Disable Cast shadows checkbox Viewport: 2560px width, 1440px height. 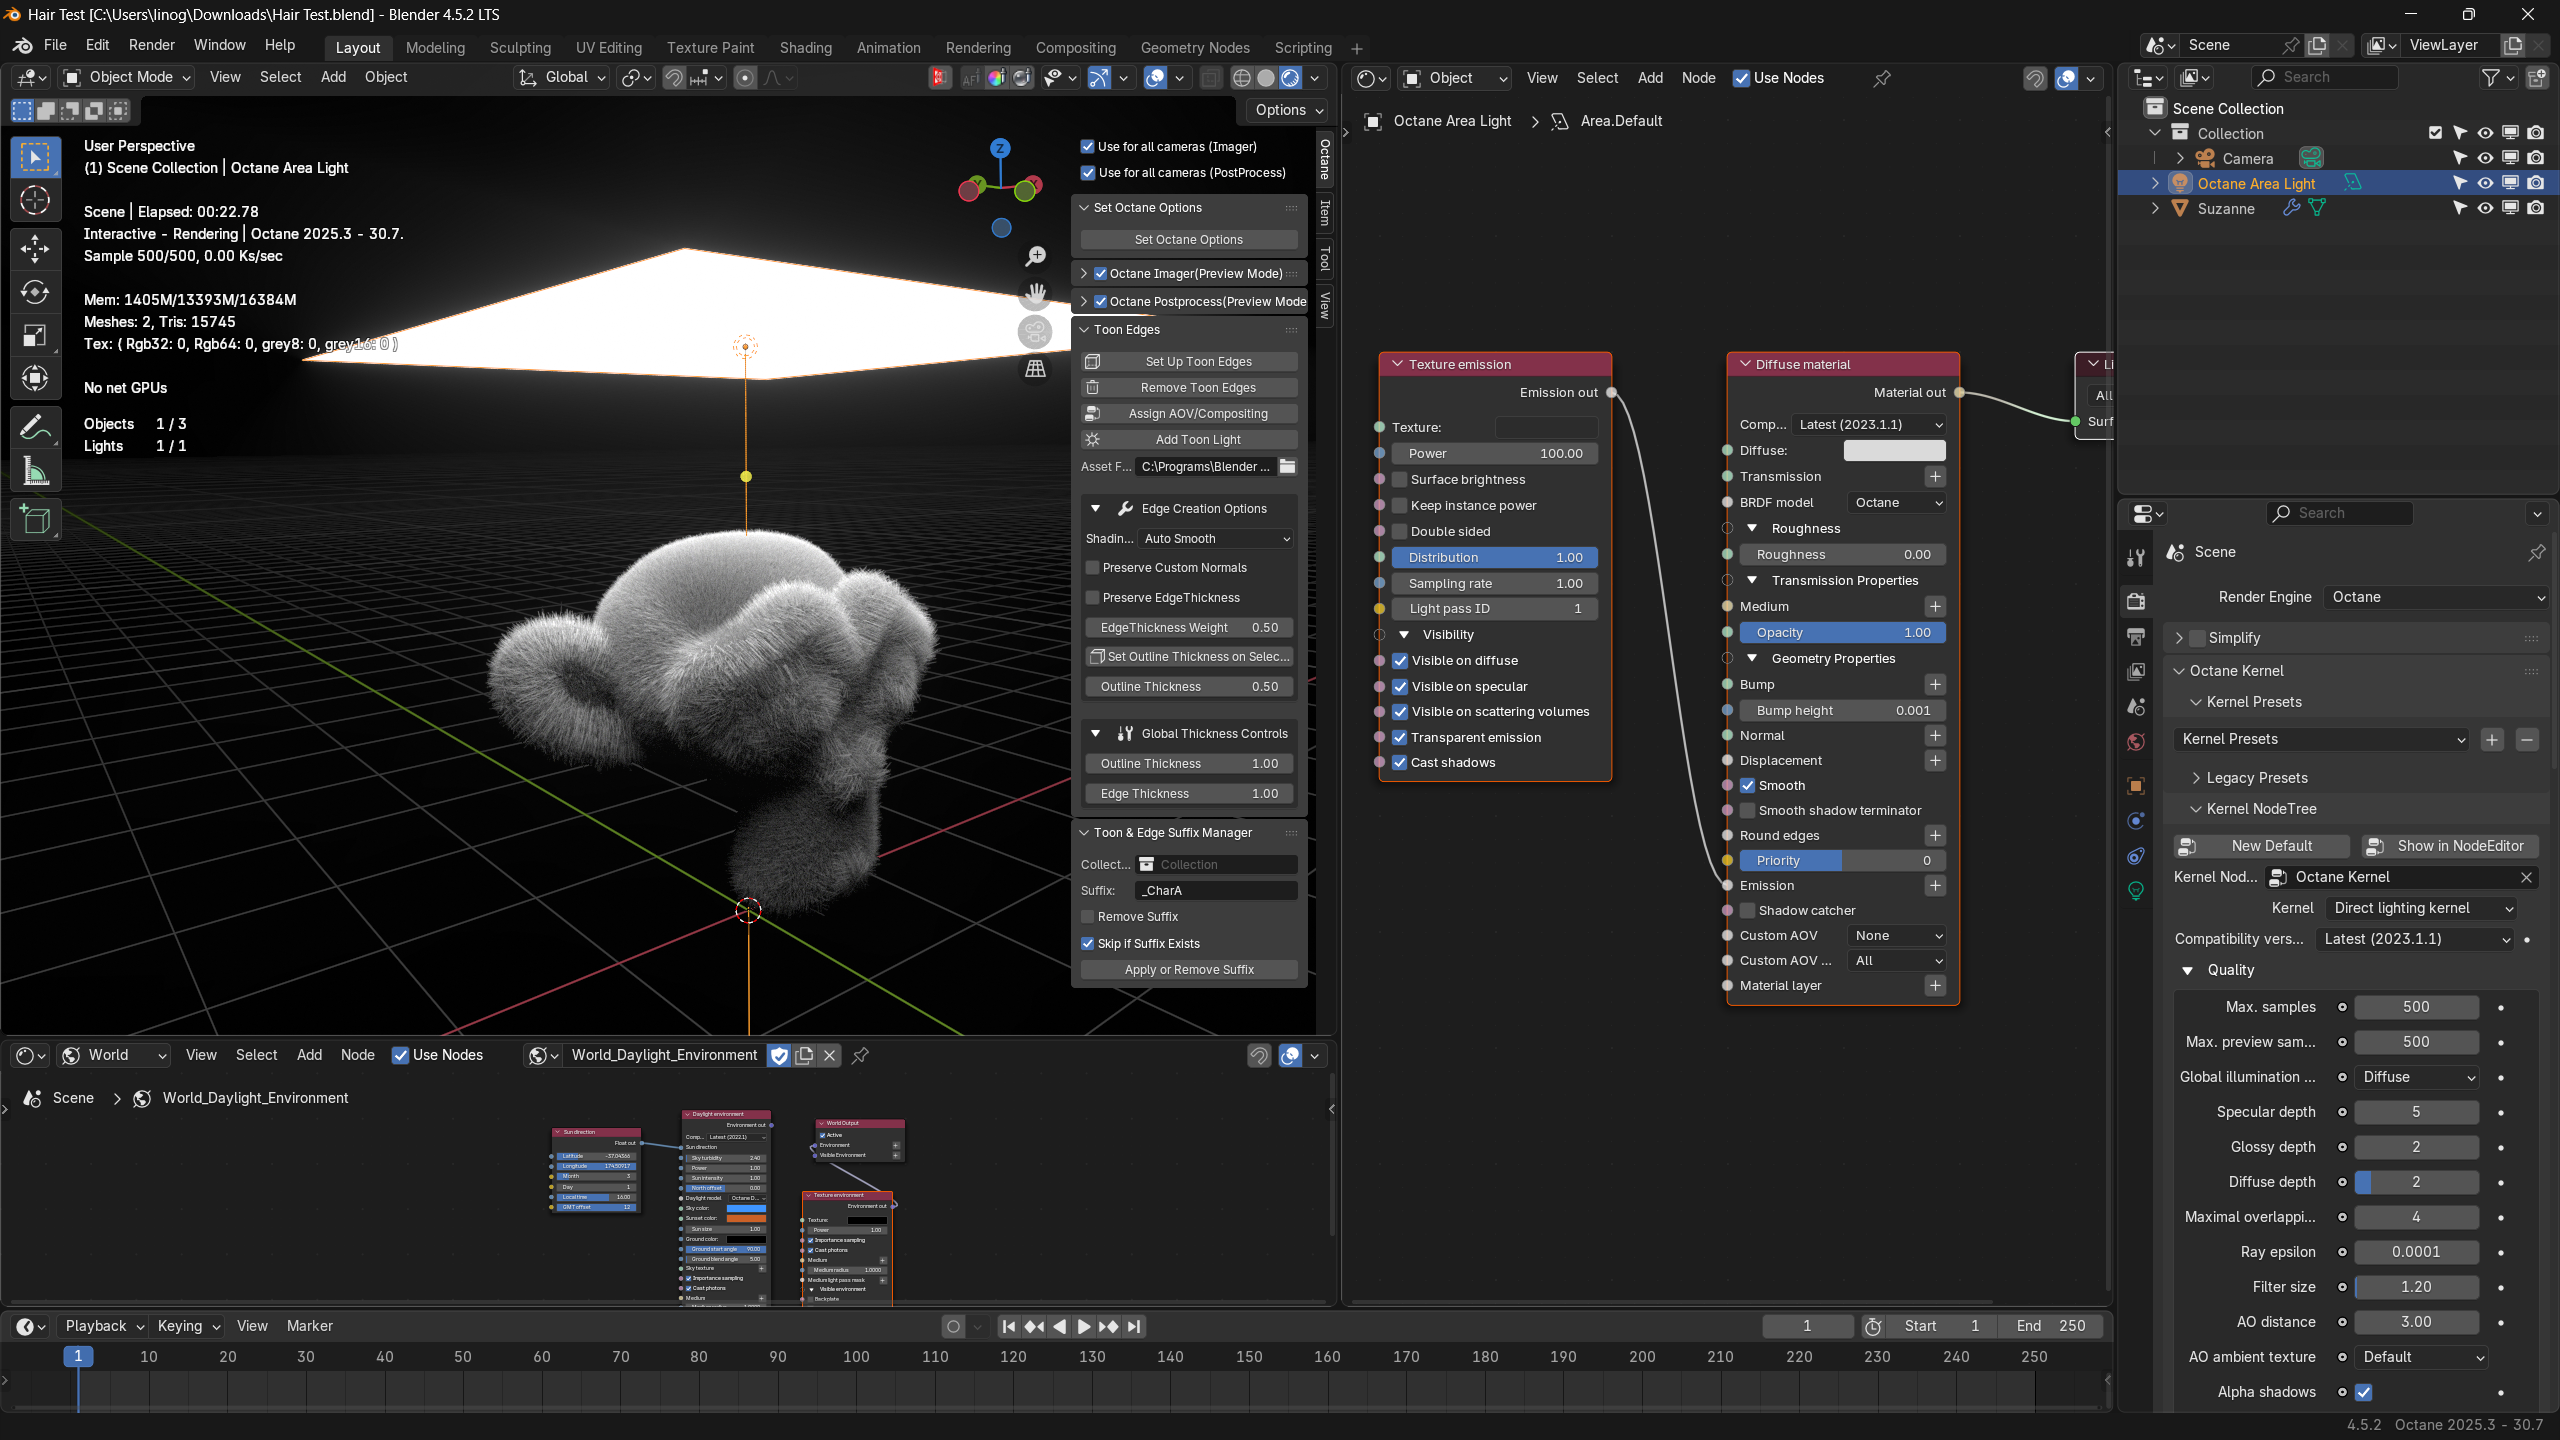[x=1400, y=762]
